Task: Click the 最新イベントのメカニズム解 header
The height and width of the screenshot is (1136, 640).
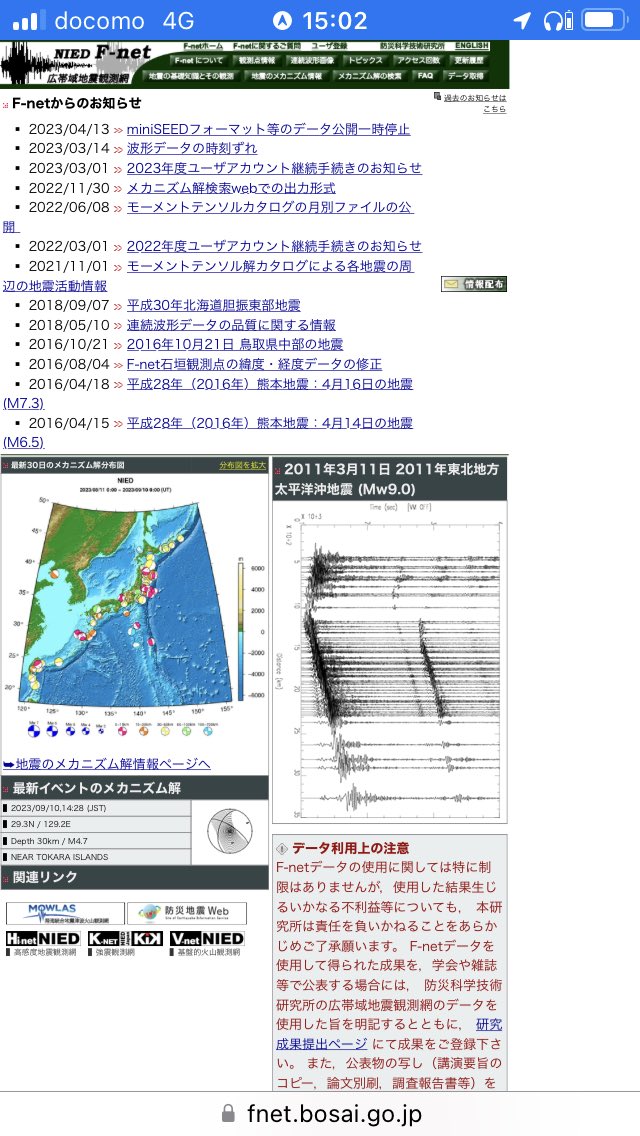Action: pyautogui.click(x=135, y=788)
